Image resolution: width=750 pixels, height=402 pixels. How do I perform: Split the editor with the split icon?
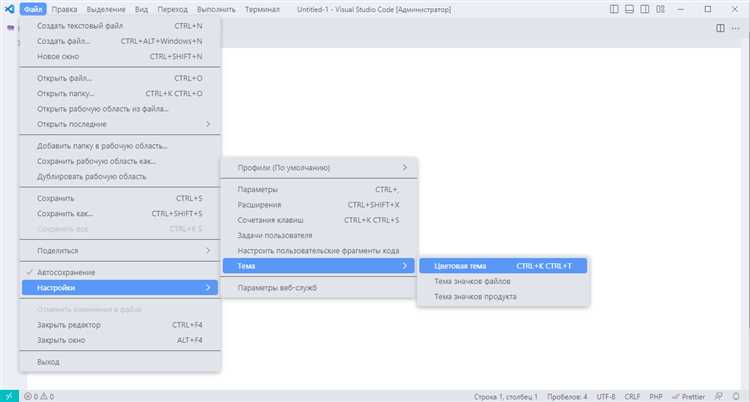pyautogui.click(x=720, y=28)
